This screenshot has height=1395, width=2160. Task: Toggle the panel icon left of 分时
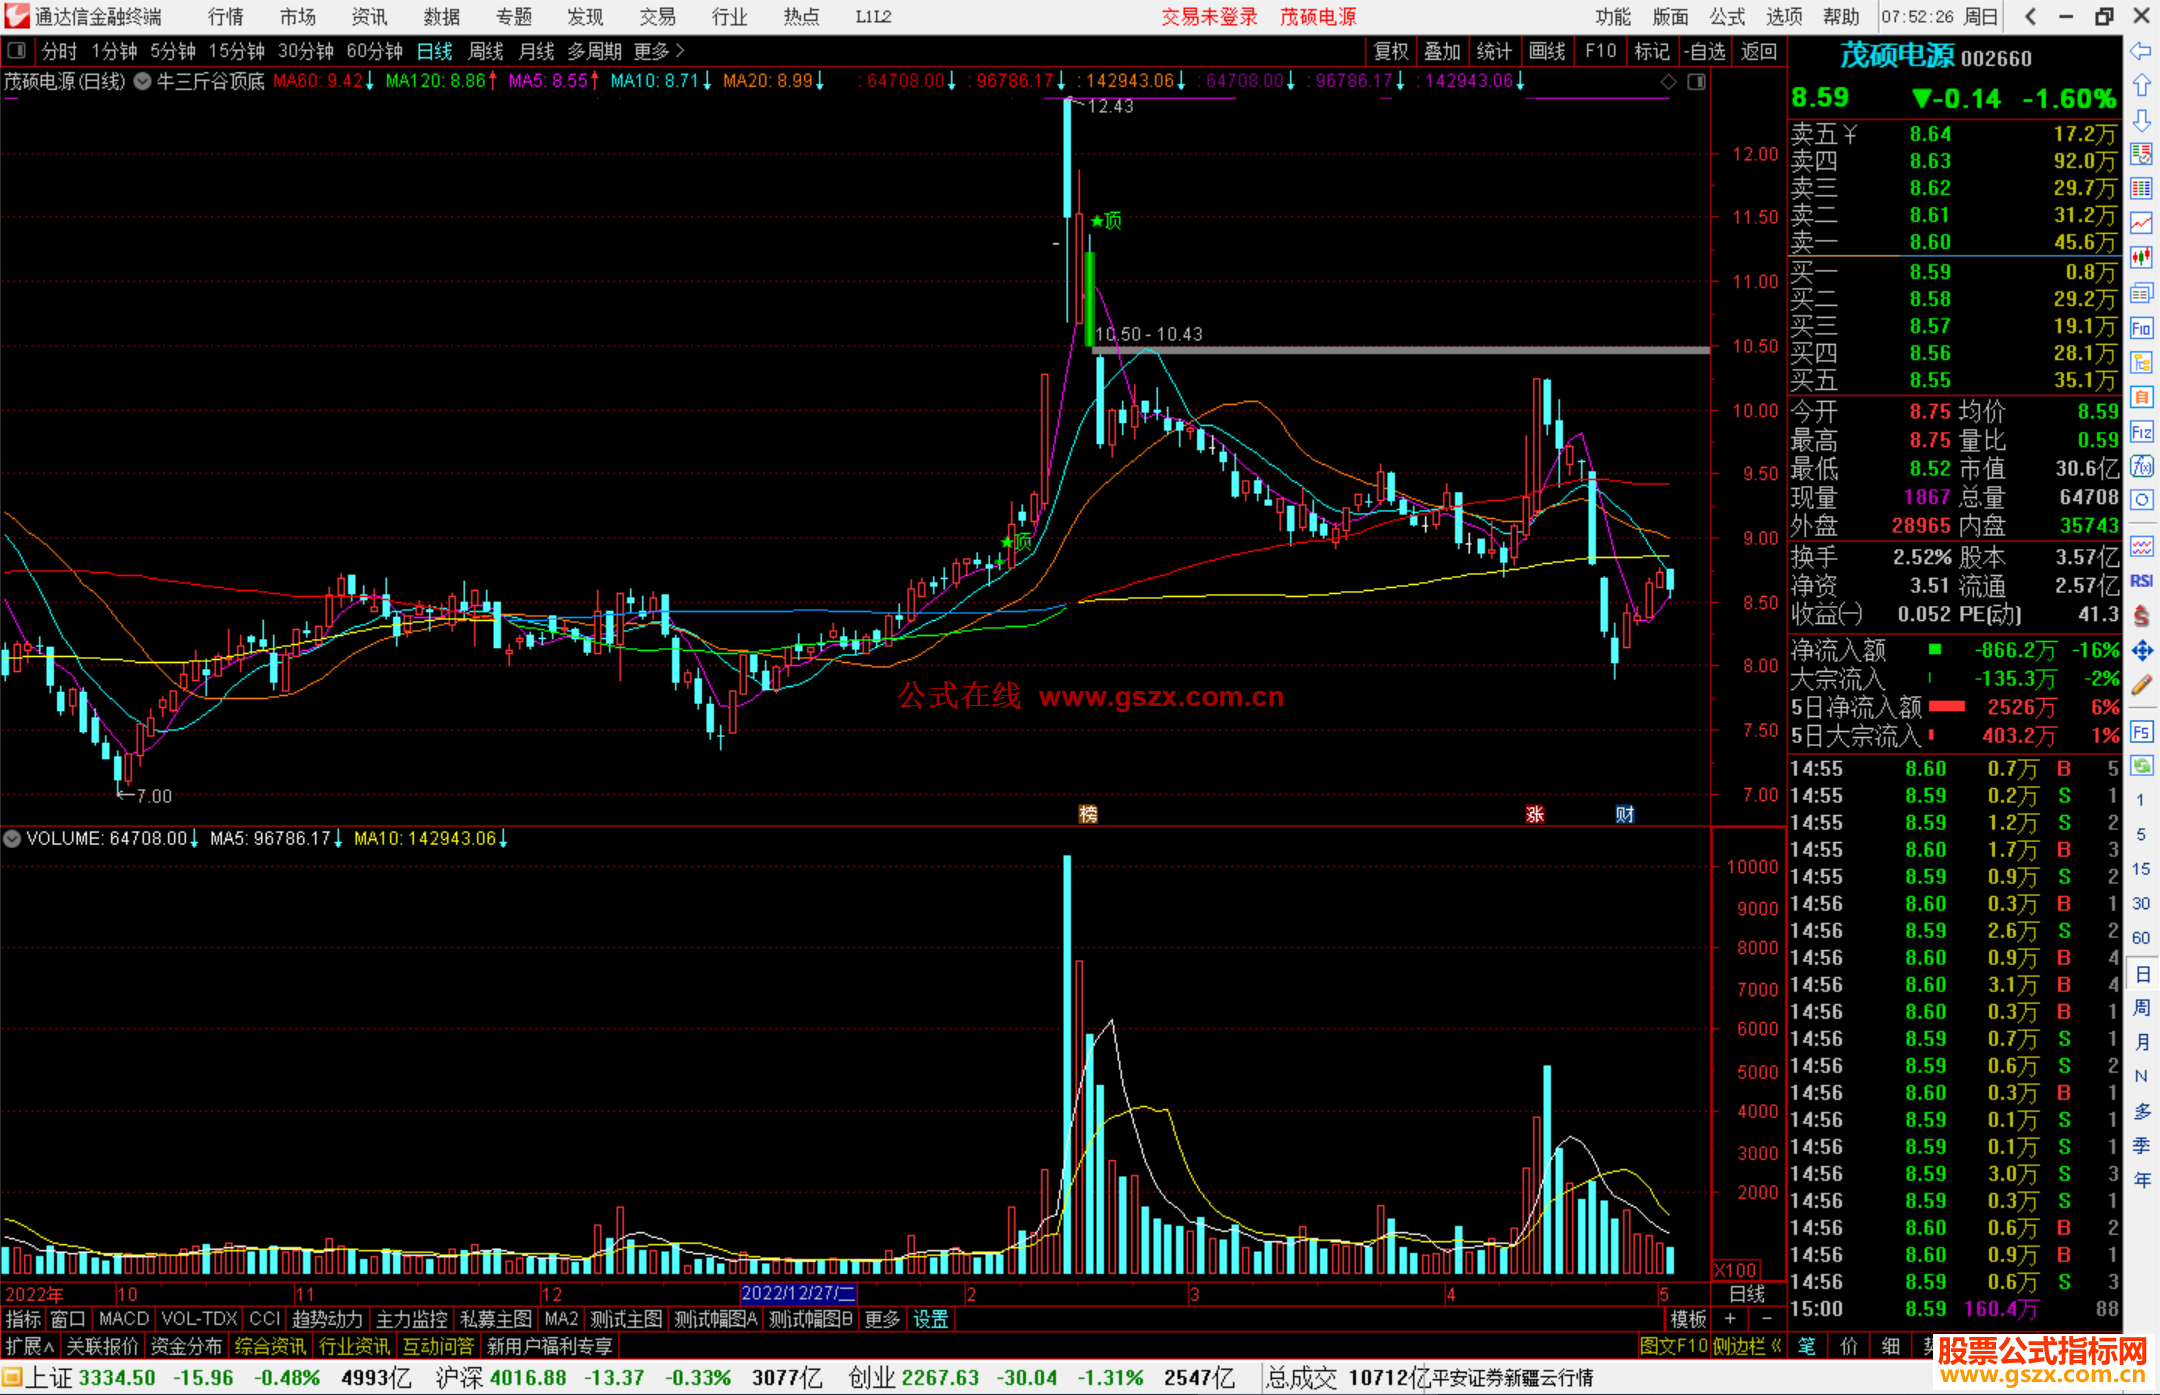(x=16, y=50)
